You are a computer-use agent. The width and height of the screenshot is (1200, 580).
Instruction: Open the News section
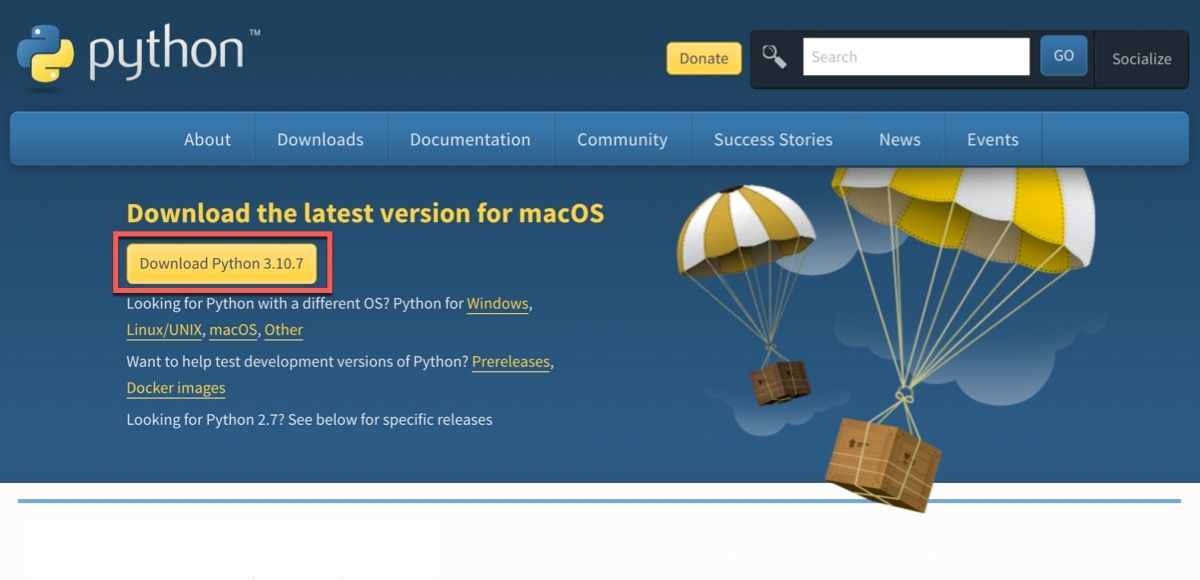pos(899,139)
